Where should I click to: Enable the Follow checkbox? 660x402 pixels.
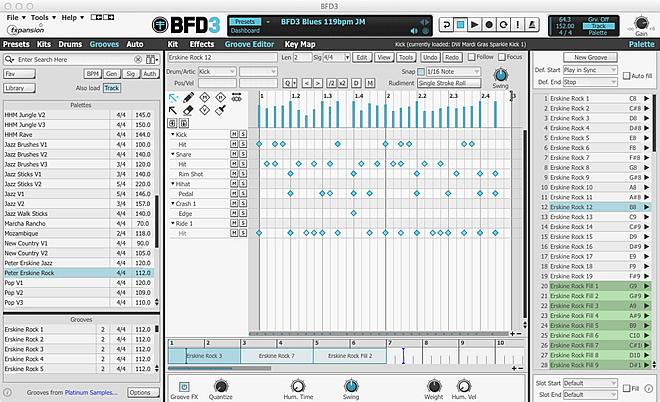(471, 57)
